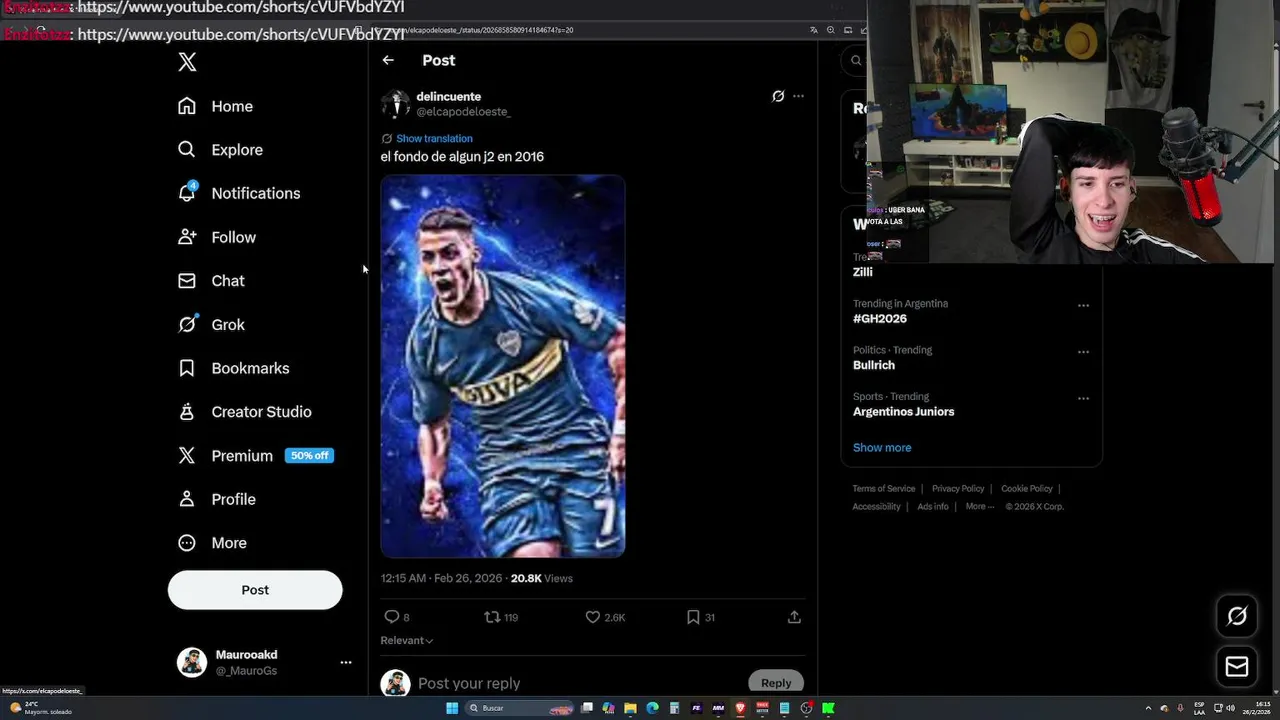Screen dimensions: 1280x720
Task: Open Creator Studio
Action: (244, 412)
